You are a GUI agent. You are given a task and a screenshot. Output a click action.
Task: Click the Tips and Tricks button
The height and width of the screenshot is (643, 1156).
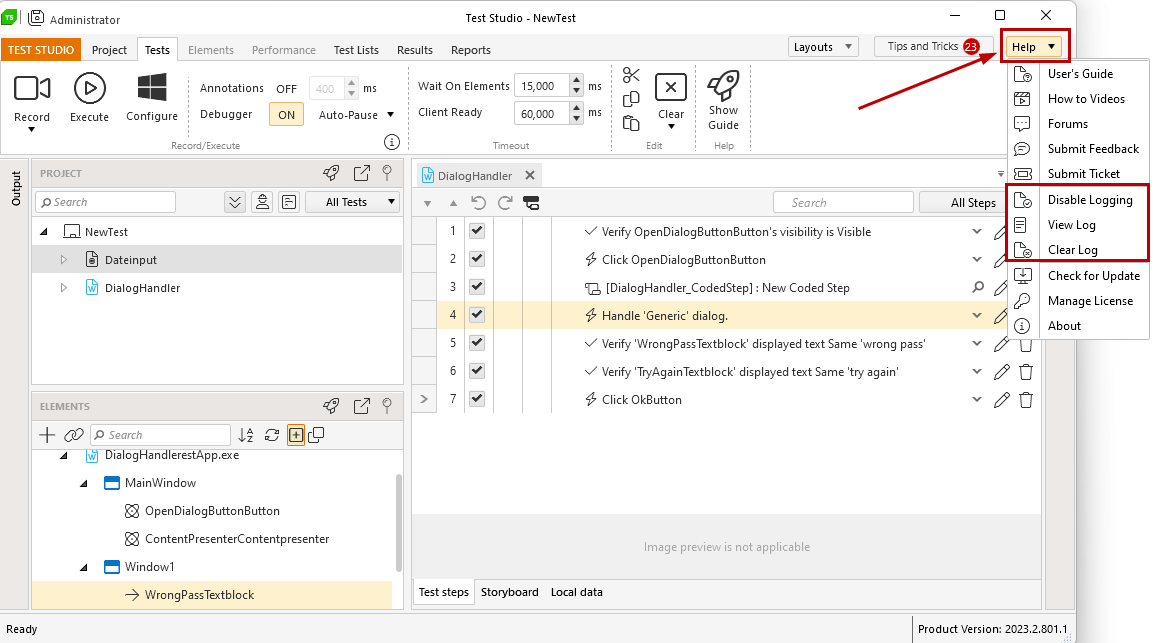933,46
